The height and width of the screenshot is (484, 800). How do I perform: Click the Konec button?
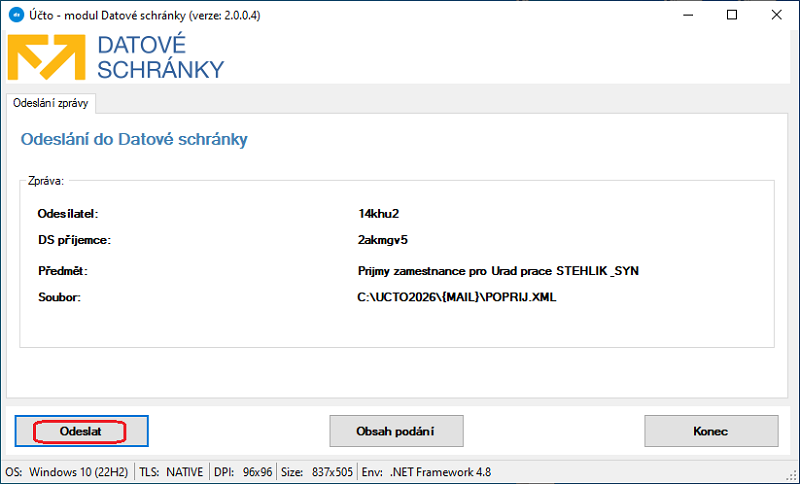[710, 431]
